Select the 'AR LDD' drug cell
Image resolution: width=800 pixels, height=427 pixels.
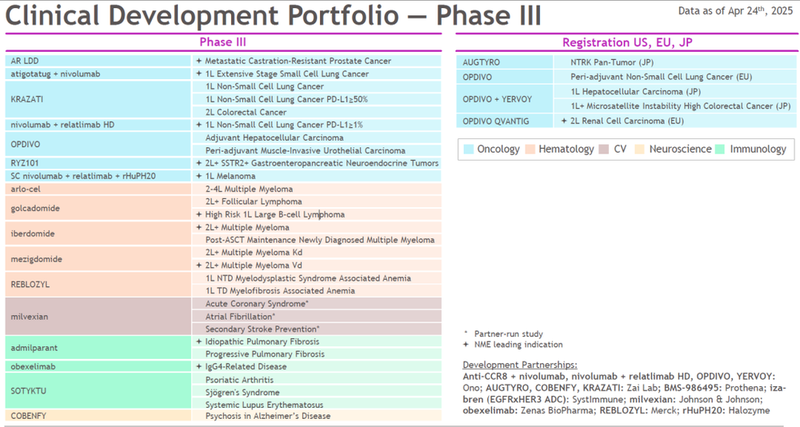point(98,61)
